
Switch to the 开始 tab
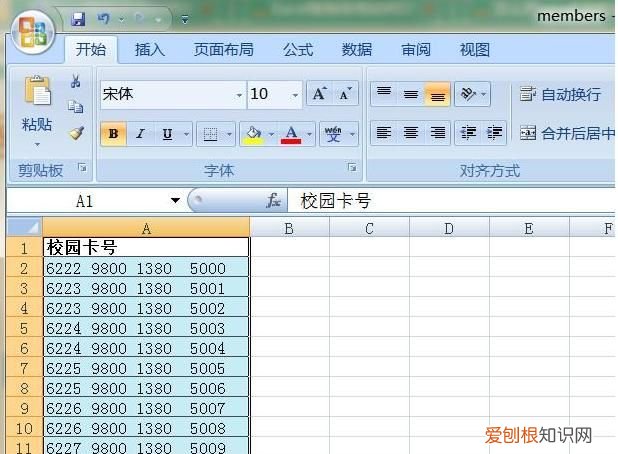click(91, 50)
